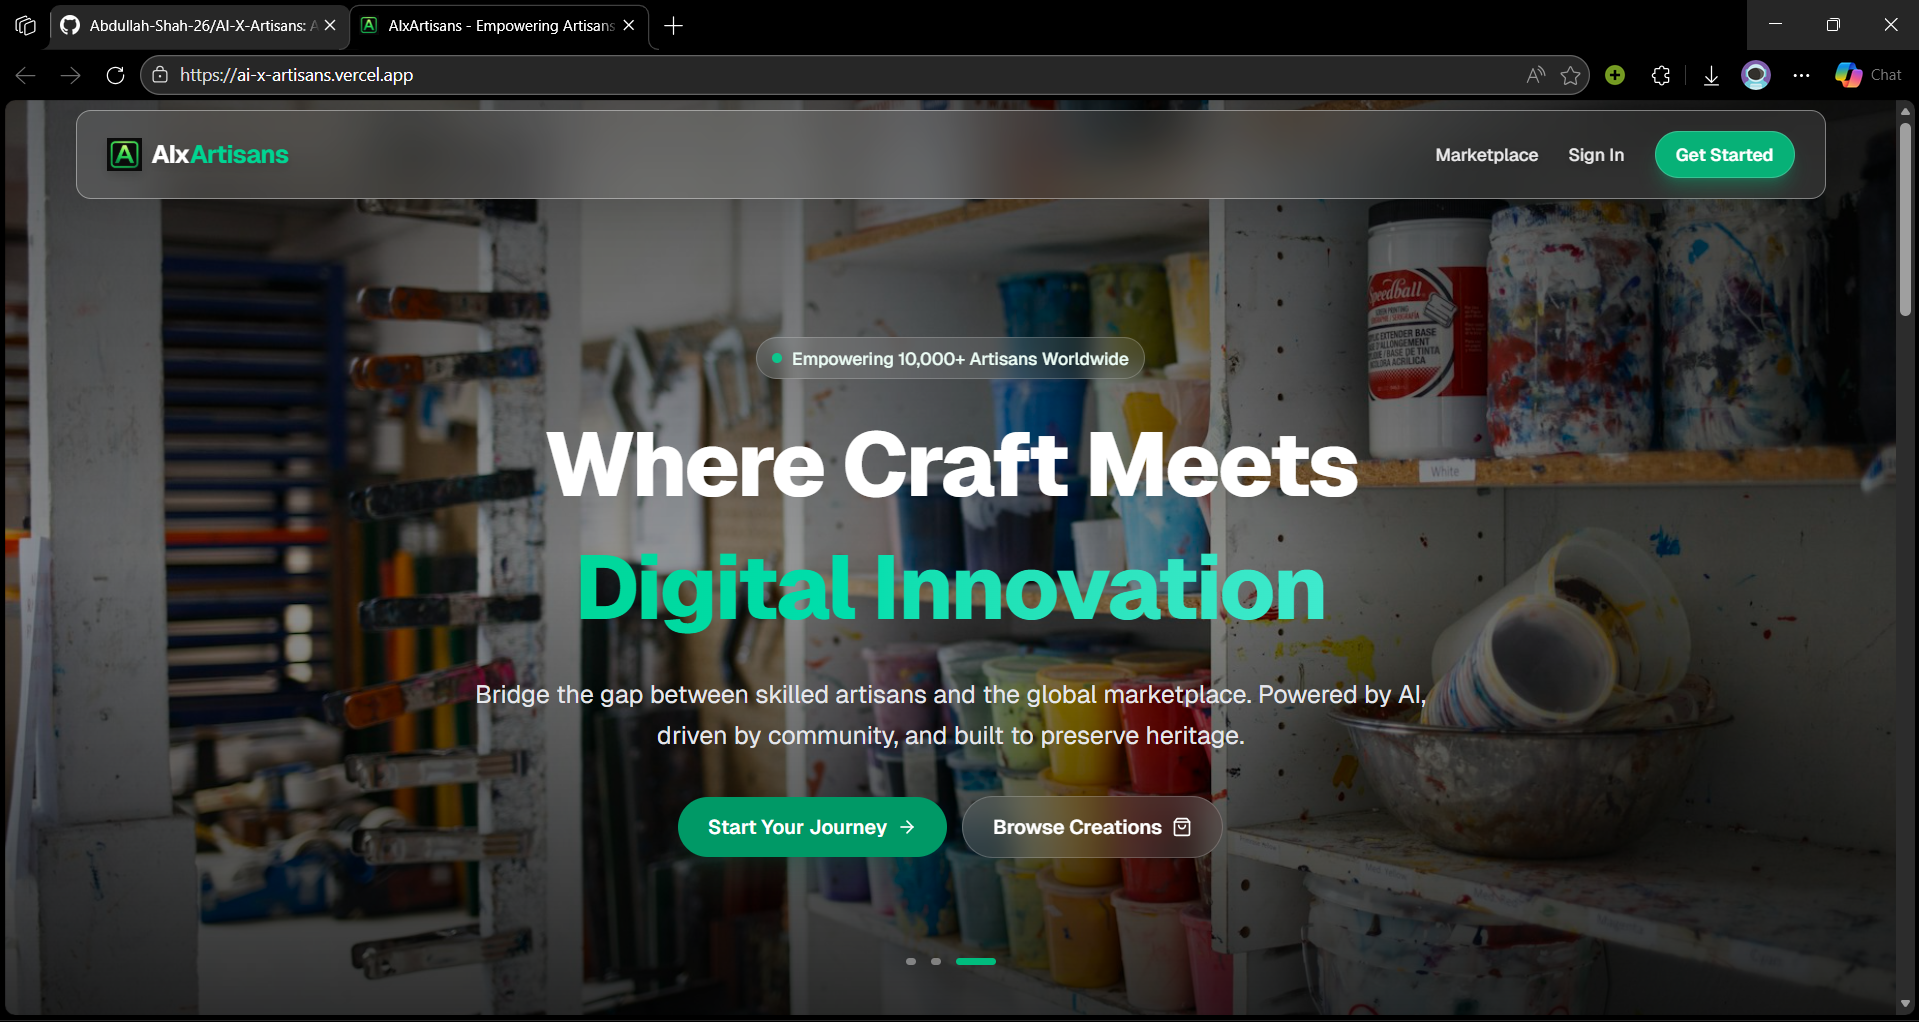This screenshot has height=1022, width=1919.
Task: Open the green plus extension icon
Action: (1615, 75)
